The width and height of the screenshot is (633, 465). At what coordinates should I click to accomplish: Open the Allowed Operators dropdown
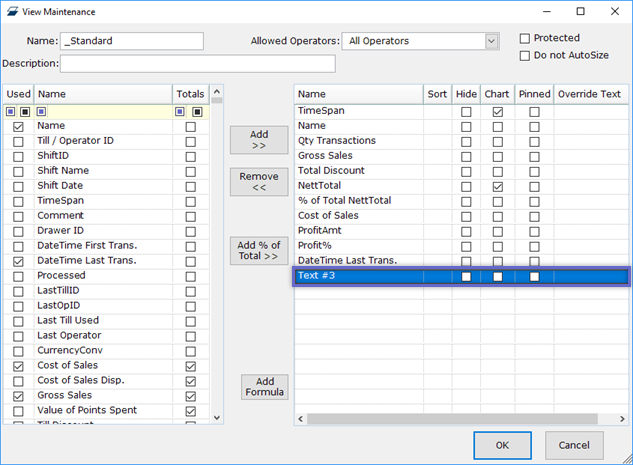[x=491, y=41]
